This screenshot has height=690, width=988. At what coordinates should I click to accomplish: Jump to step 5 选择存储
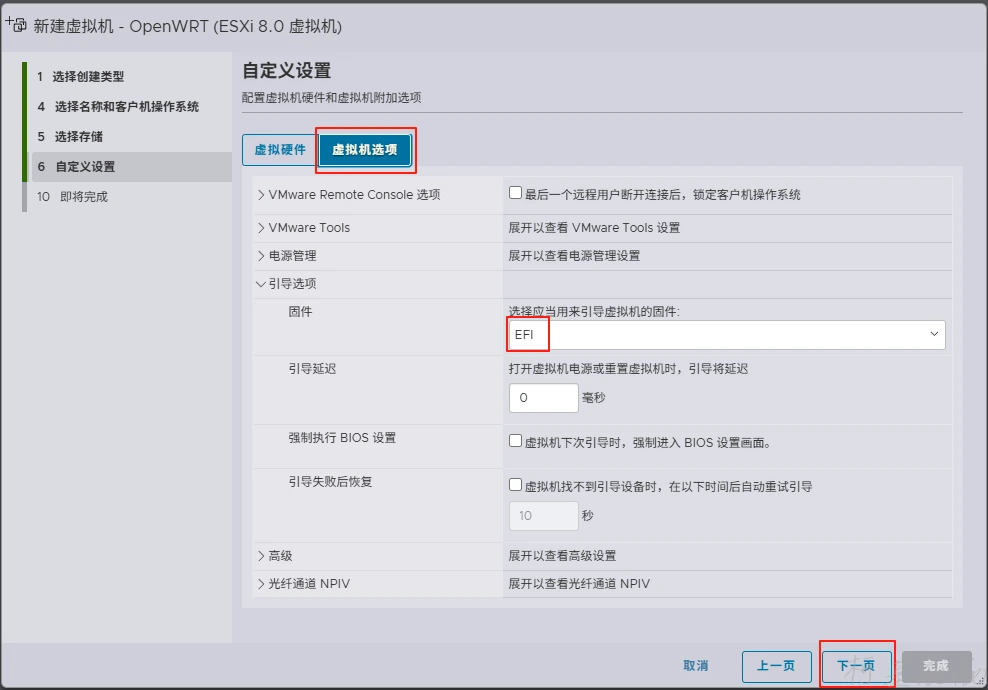(78, 137)
